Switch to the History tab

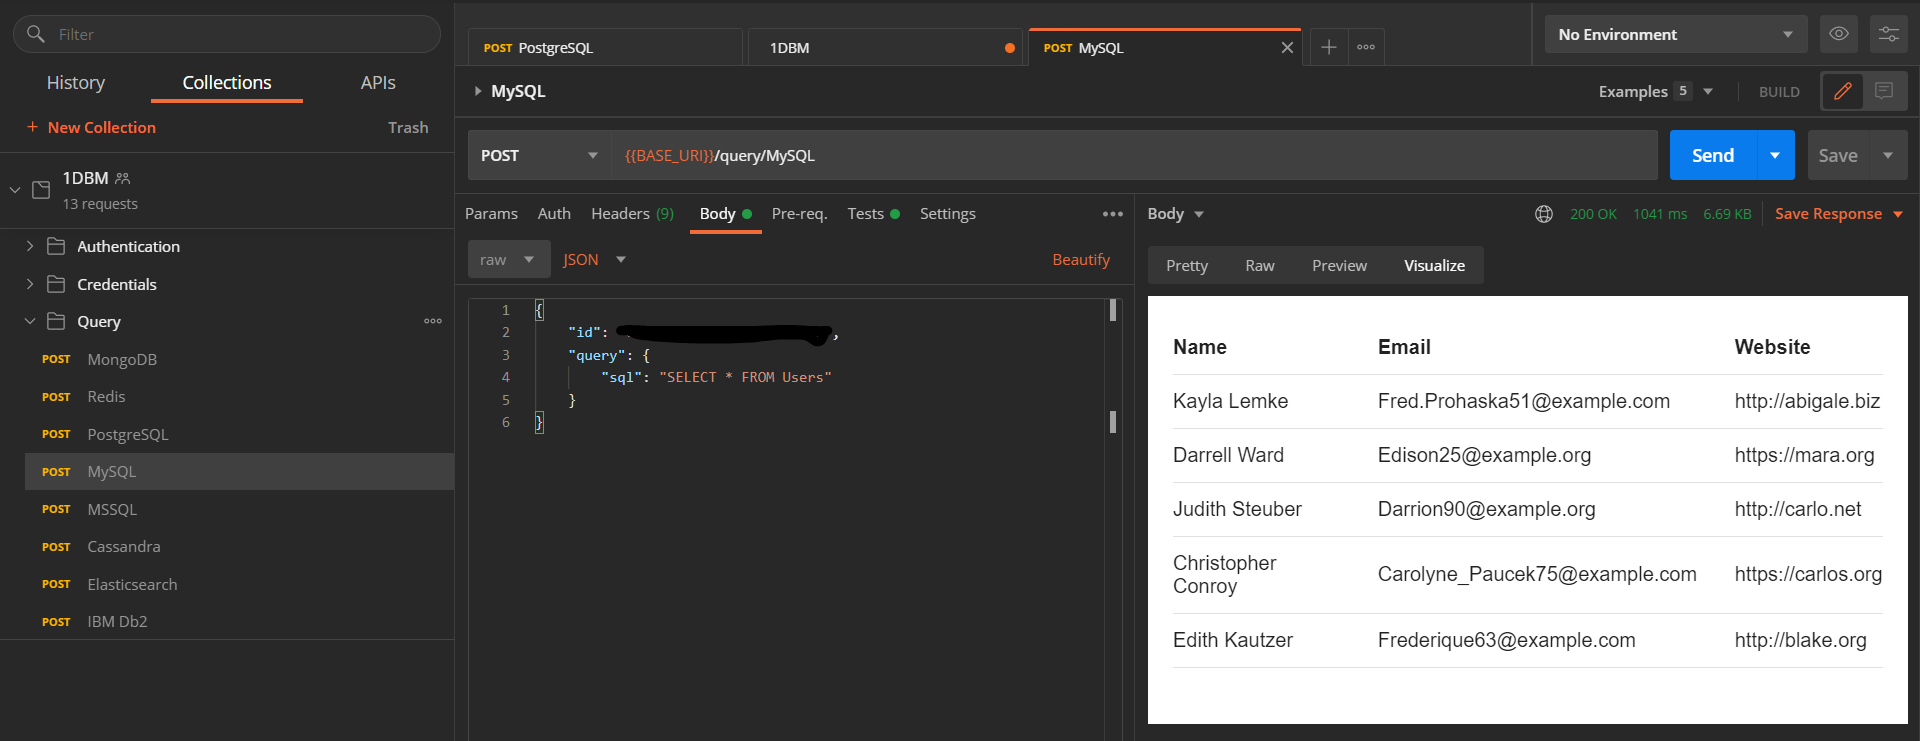[76, 83]
